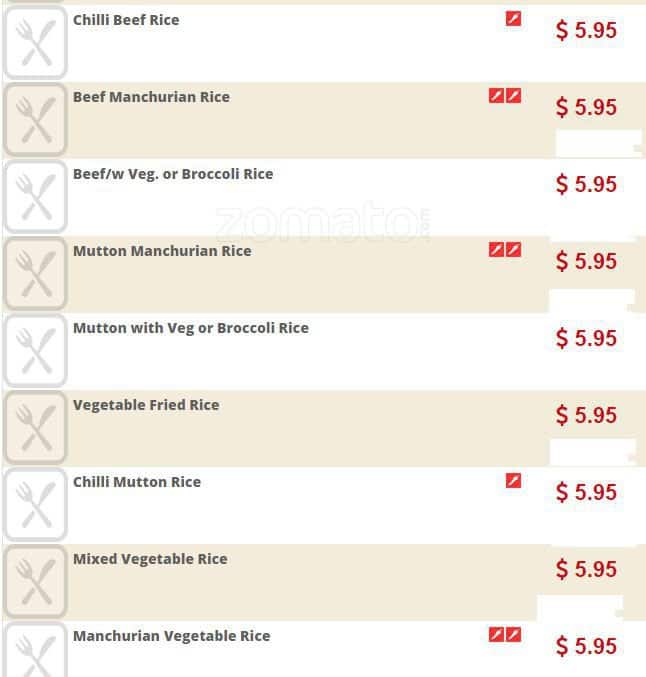The image size is (646, 677).
Task: Open the Beef/w Veg. or Broccoli Rice item
Action: tap(173, 174)
